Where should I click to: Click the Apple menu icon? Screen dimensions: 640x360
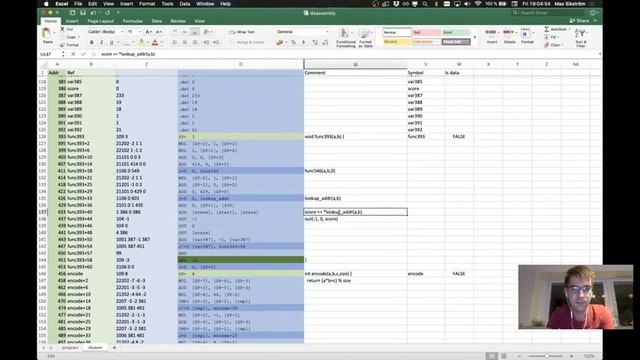point(46,4)
